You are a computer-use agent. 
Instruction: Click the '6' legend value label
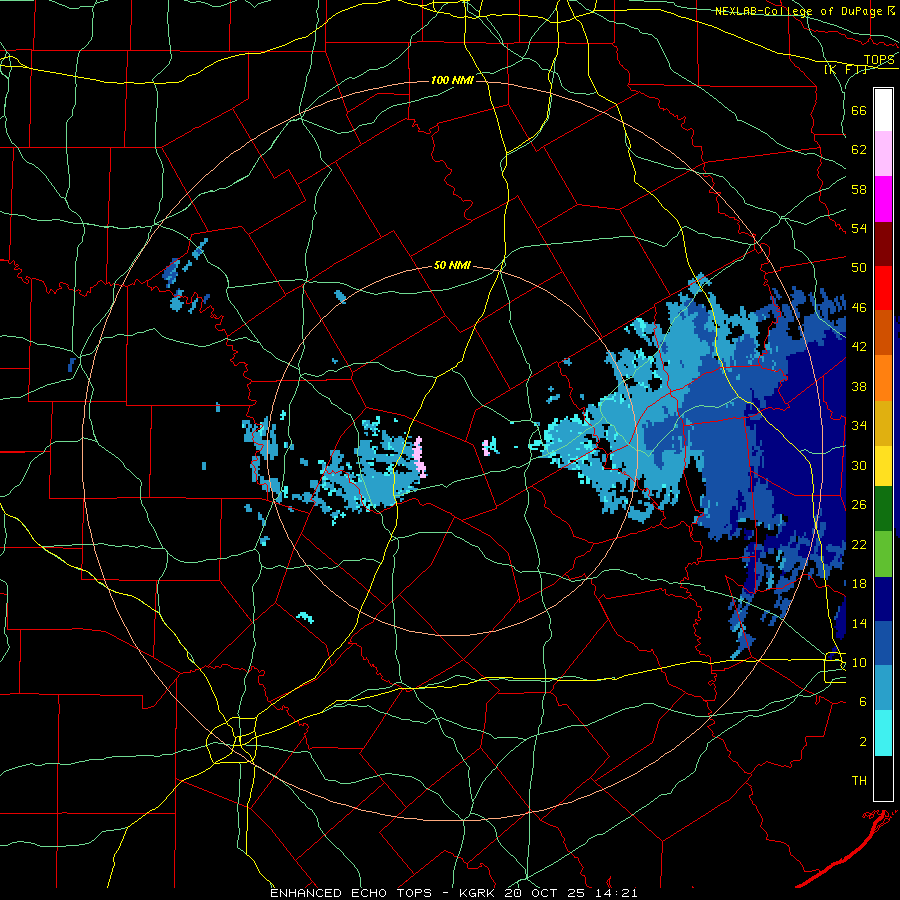(862, 703)
